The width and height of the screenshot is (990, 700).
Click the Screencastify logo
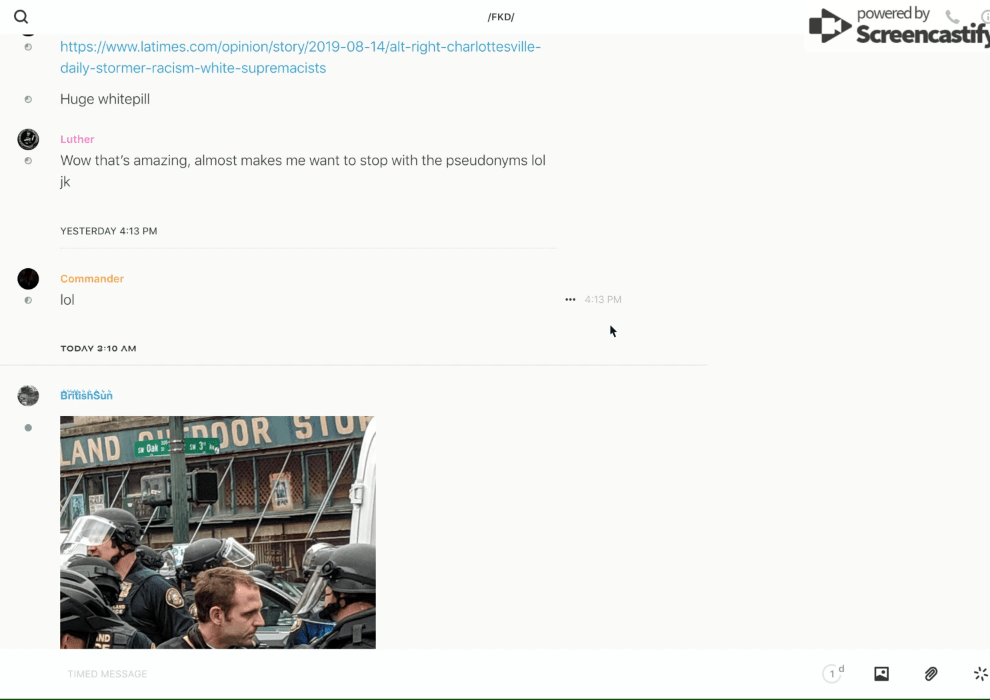click(896, 27)
